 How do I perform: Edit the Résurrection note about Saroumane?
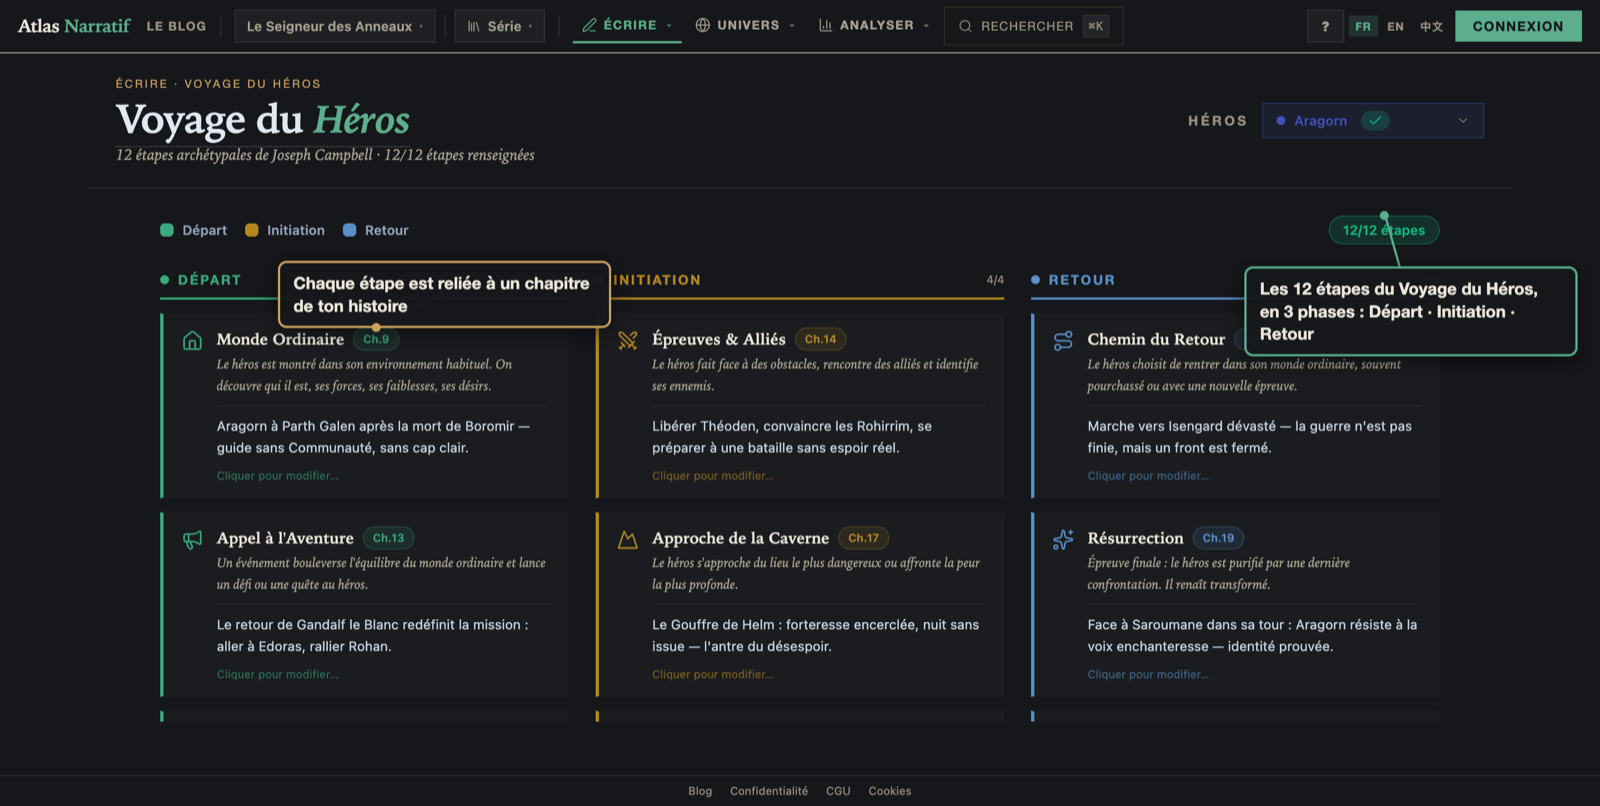pos(1254,636)
